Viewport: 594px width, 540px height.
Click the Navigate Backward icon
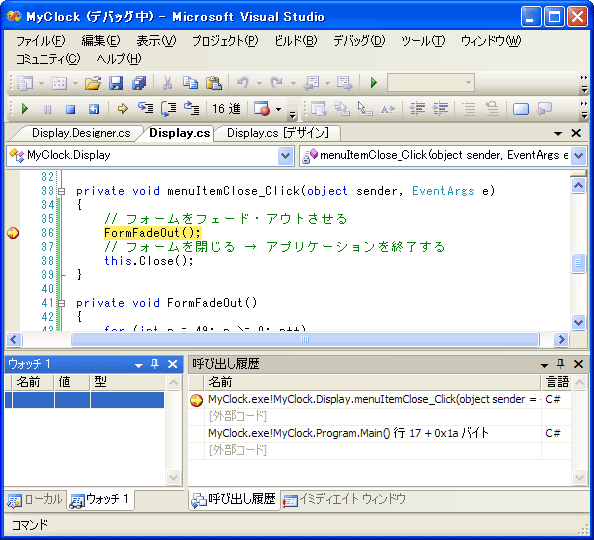(311, 83)
